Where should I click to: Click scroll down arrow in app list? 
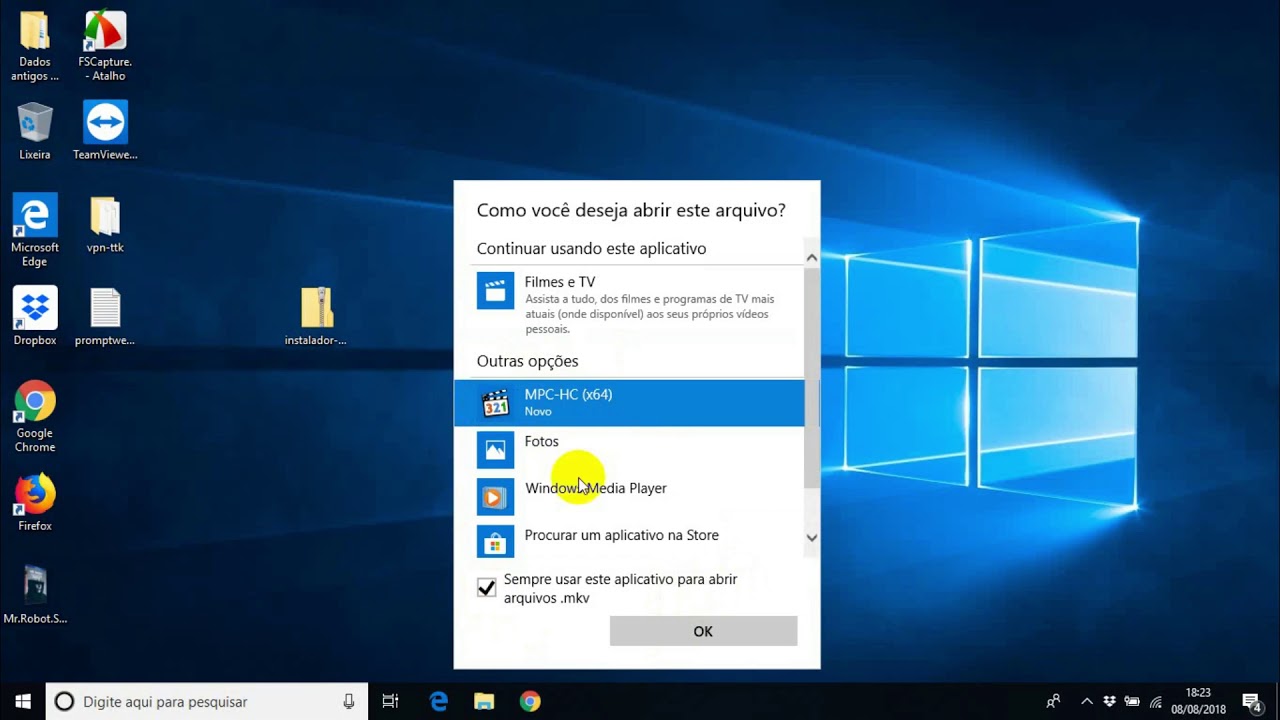point(812,537)
